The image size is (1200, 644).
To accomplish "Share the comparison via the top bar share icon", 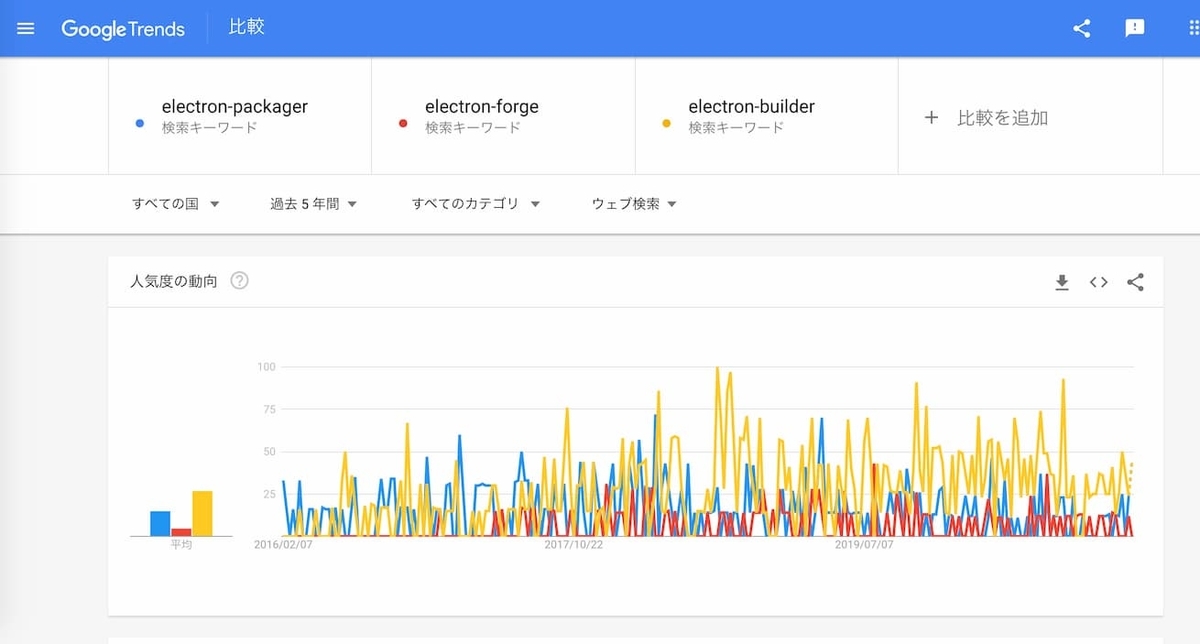I will [x=1081, y=28].
